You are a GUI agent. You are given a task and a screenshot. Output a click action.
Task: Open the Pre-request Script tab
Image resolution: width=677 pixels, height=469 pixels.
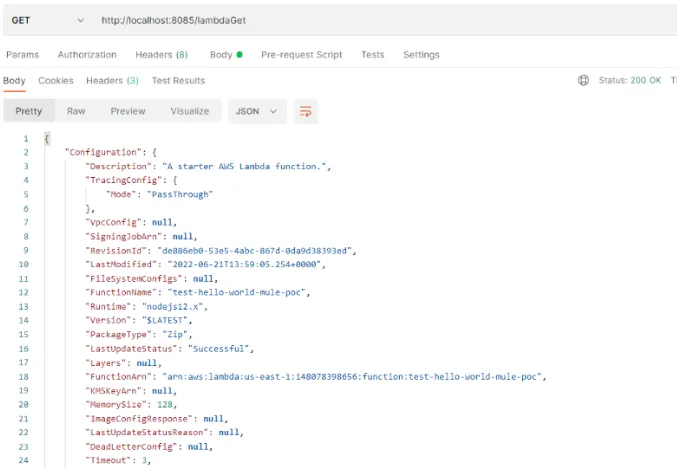click(301, 55)
